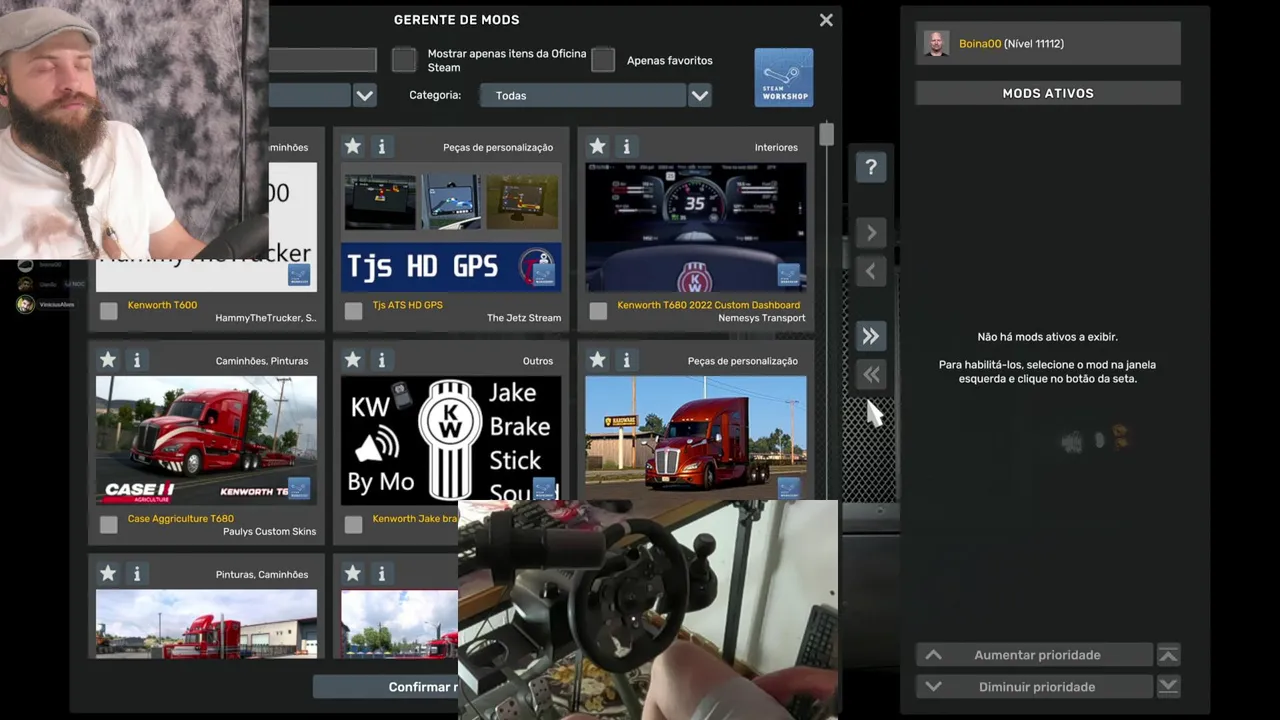Click the Boina00 profile avatar
The image size is (1280, 720).
pos(936,44)
